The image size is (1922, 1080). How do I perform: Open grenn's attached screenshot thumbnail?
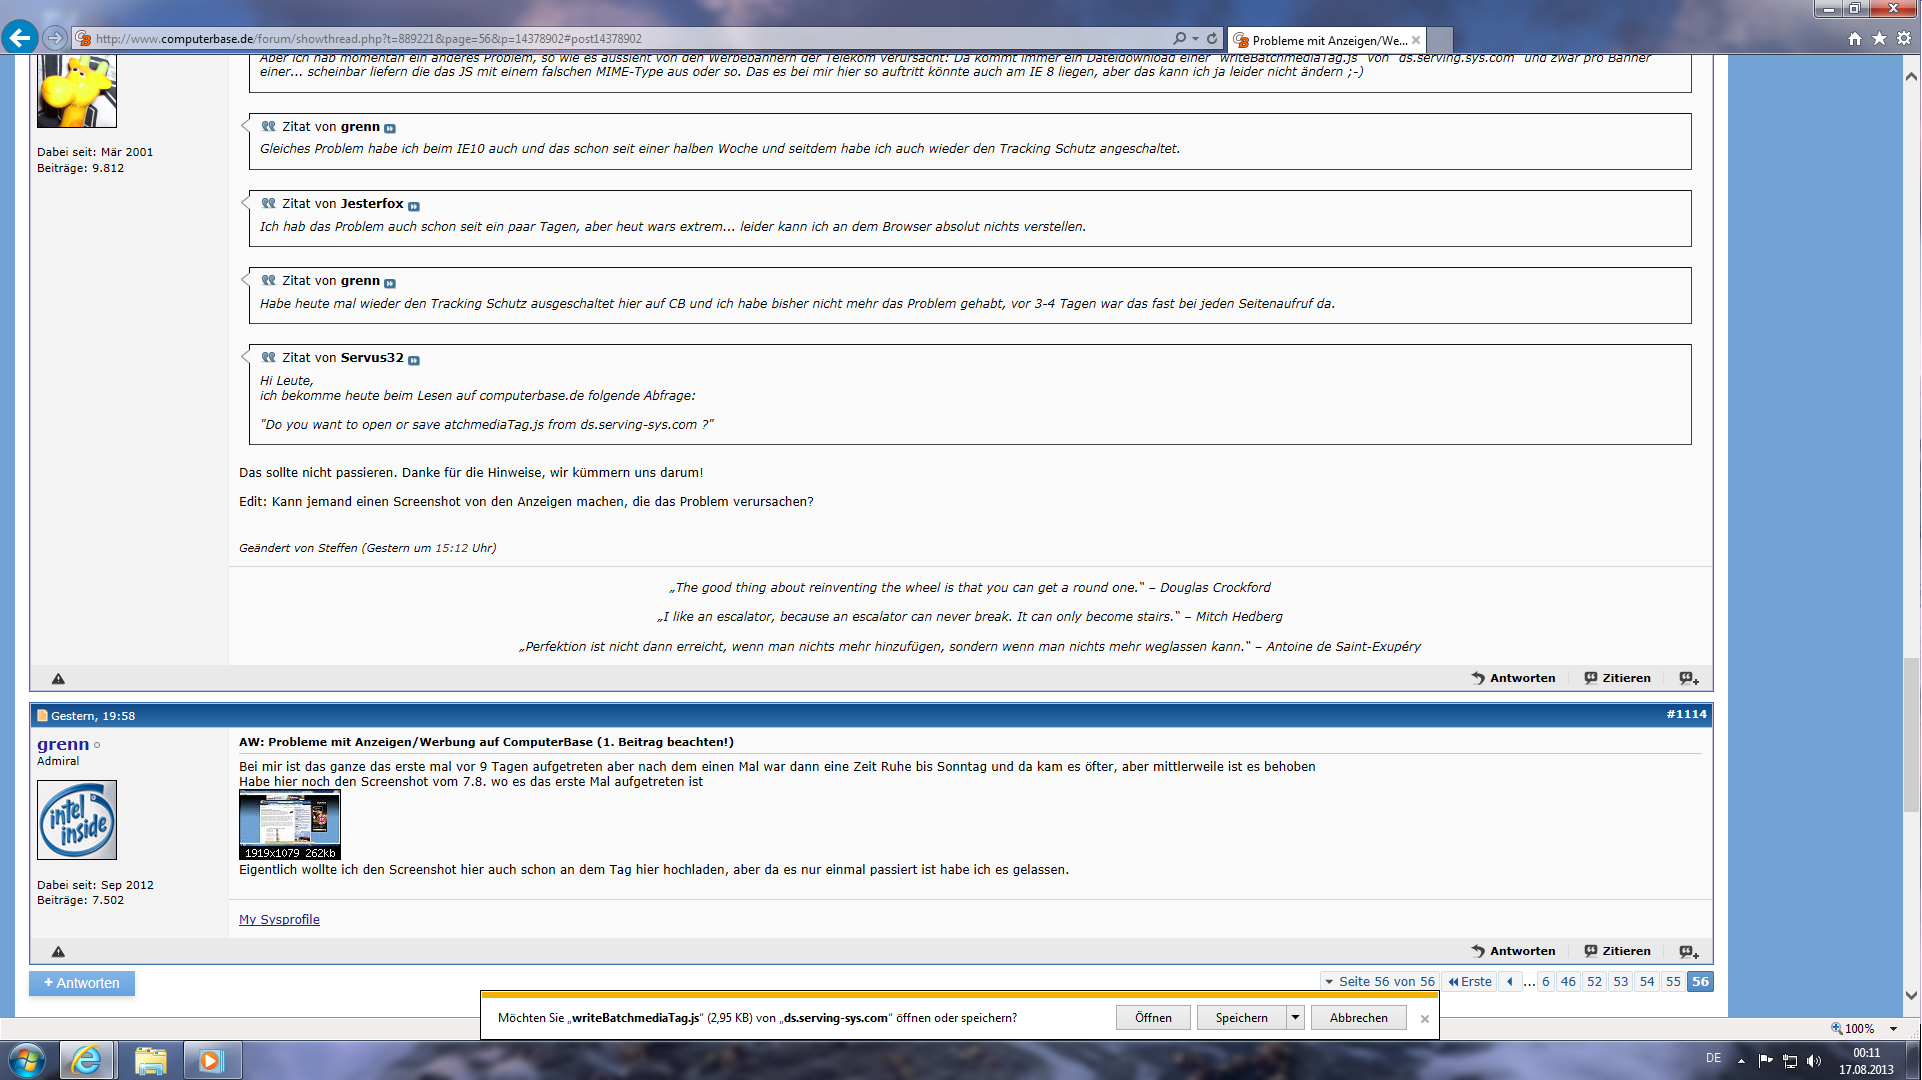[290, 824]
